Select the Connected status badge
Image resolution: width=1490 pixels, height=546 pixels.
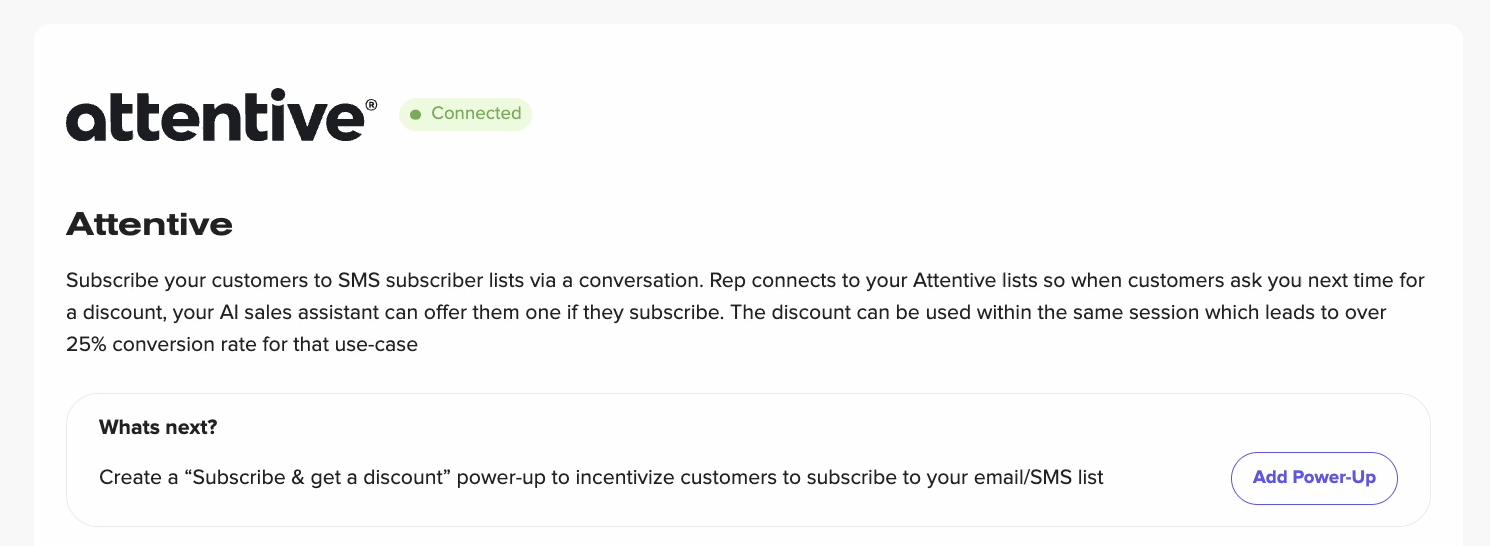(466, 114)
